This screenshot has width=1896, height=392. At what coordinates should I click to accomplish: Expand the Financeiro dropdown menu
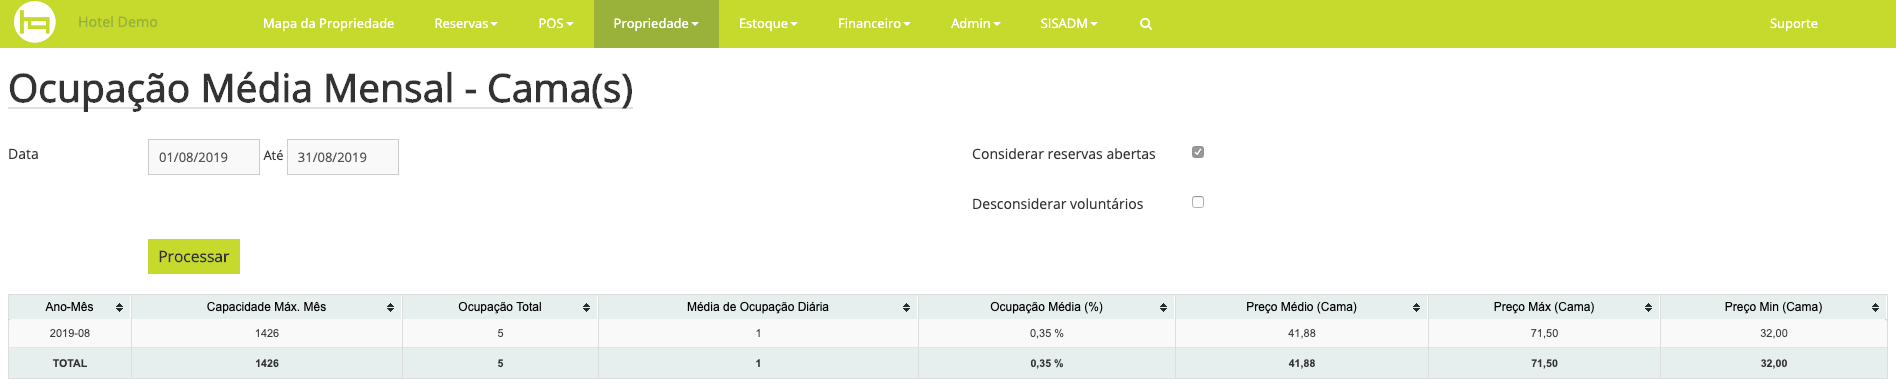pos(874,24)
